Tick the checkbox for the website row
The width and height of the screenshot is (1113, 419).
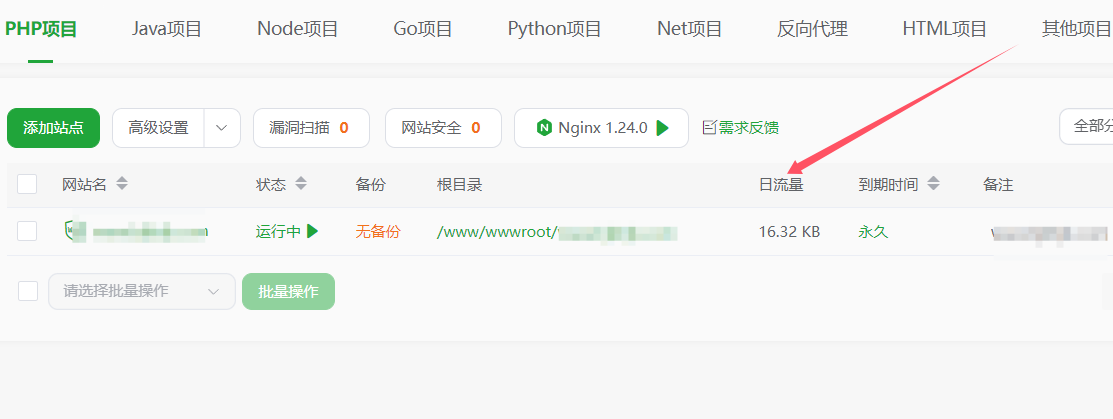click(x=27, y=231)
